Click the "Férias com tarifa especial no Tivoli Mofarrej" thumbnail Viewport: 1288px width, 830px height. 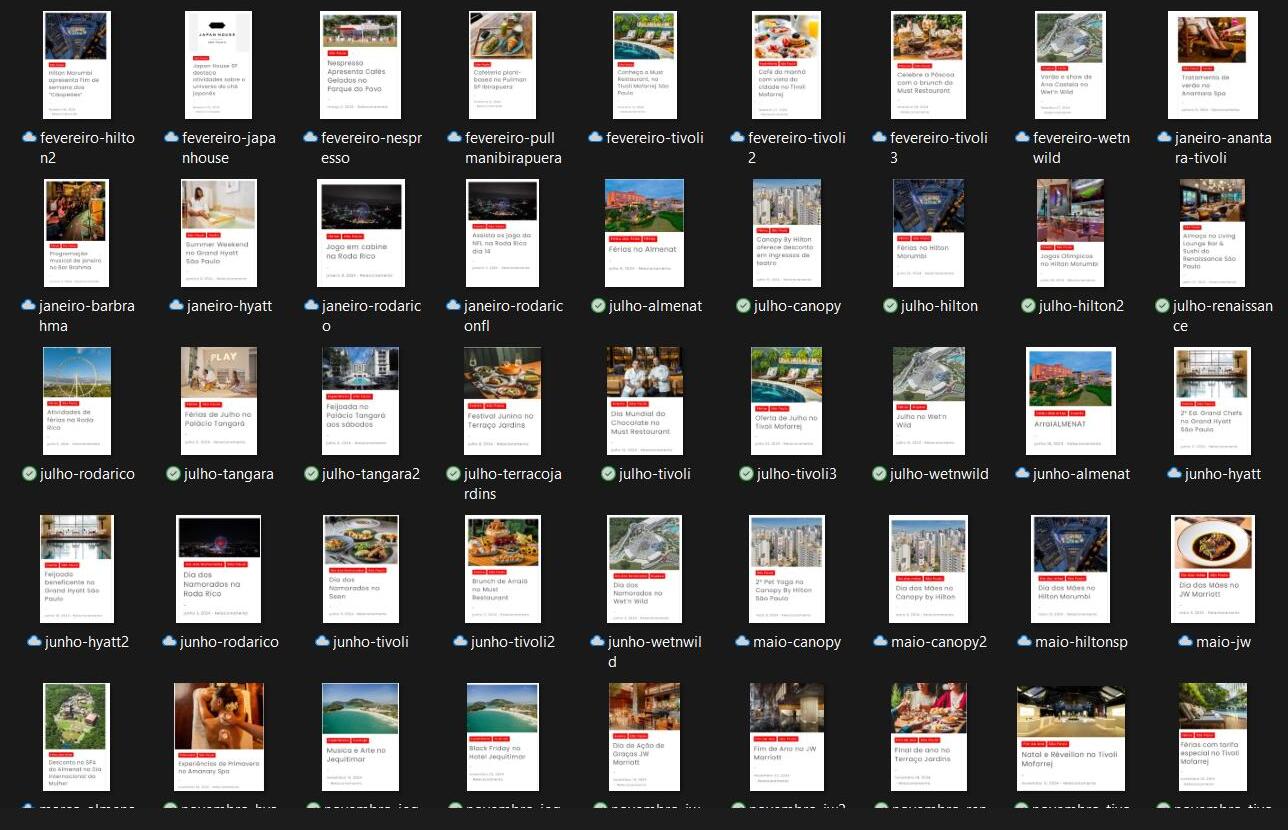[x=1212, y=737]
